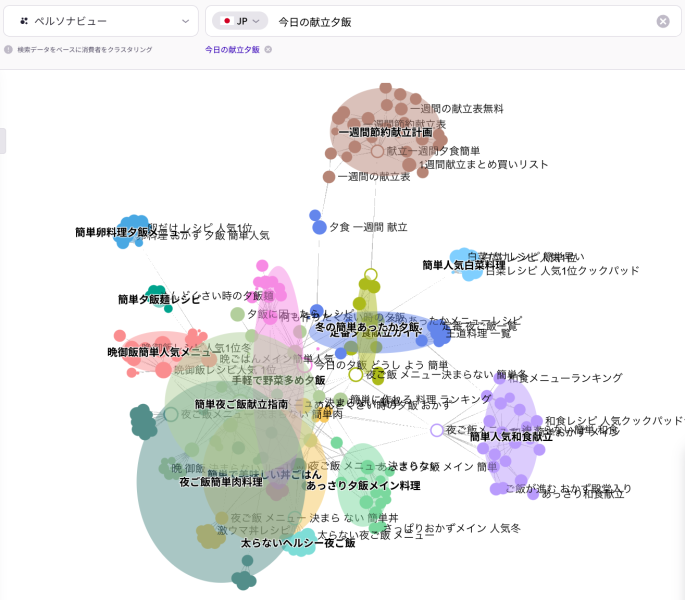Click the persona view icon in the dropdown

[x=23, y=21]
